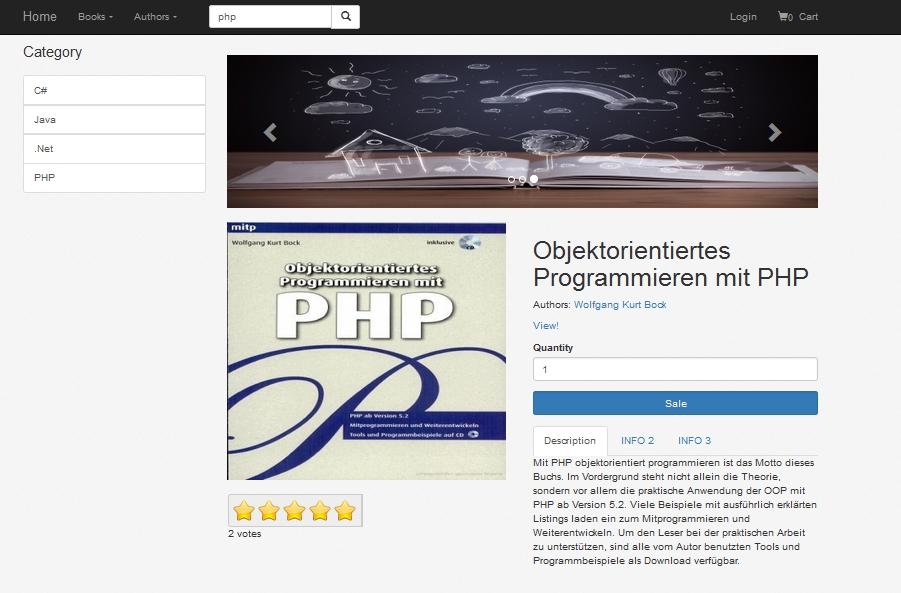Viewport: 901px width, 593px height.
Task: Select the third carousel indicator dot
Action: point(534,179)
